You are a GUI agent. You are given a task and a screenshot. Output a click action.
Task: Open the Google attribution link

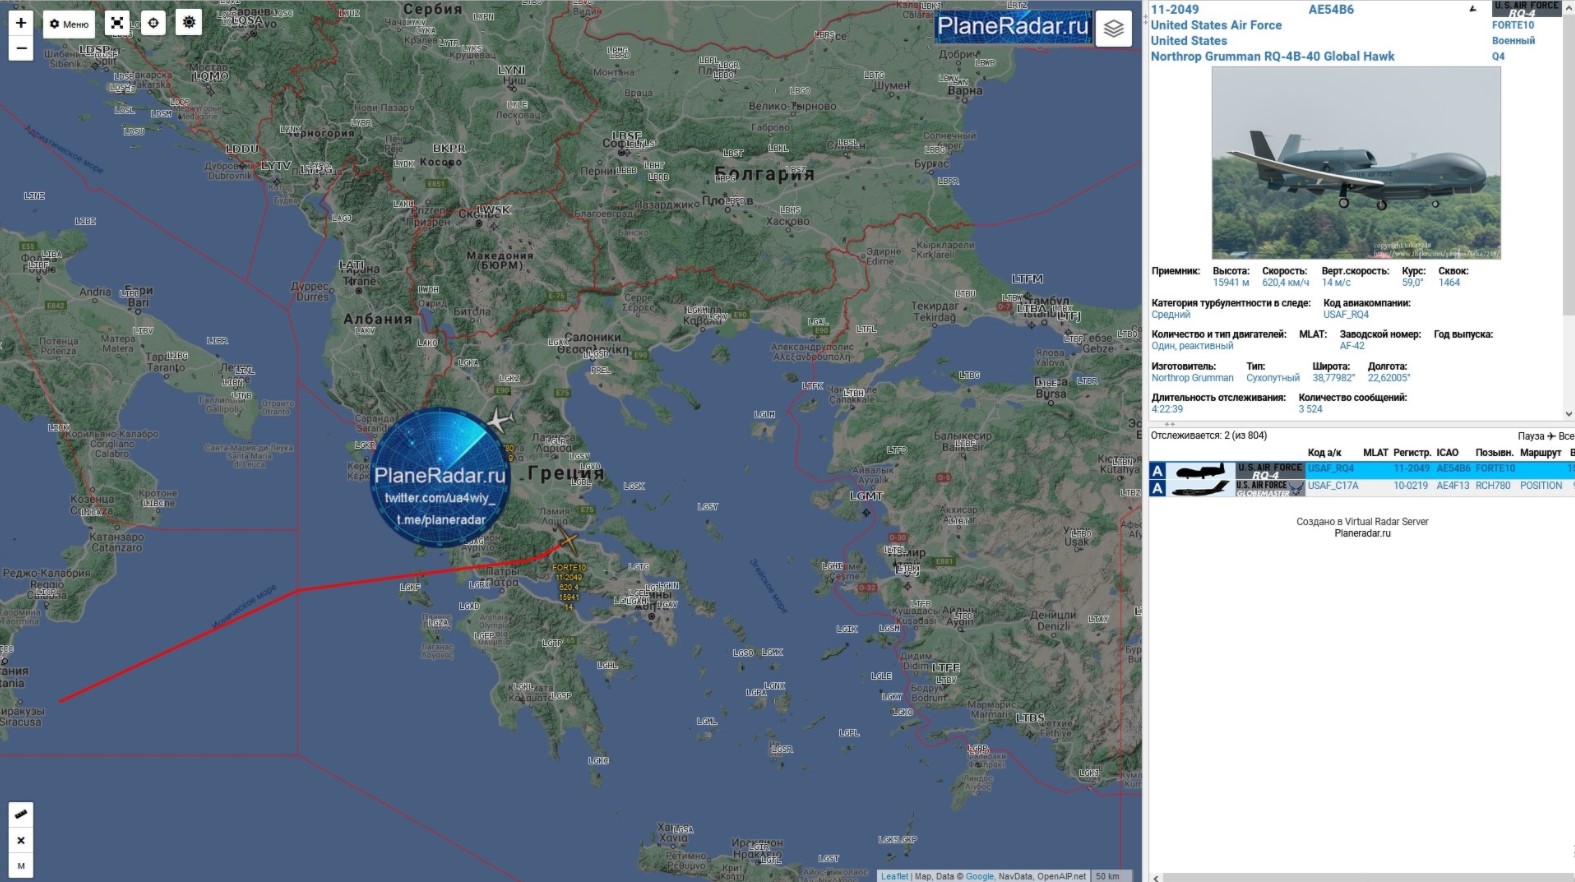pos(979,876)
